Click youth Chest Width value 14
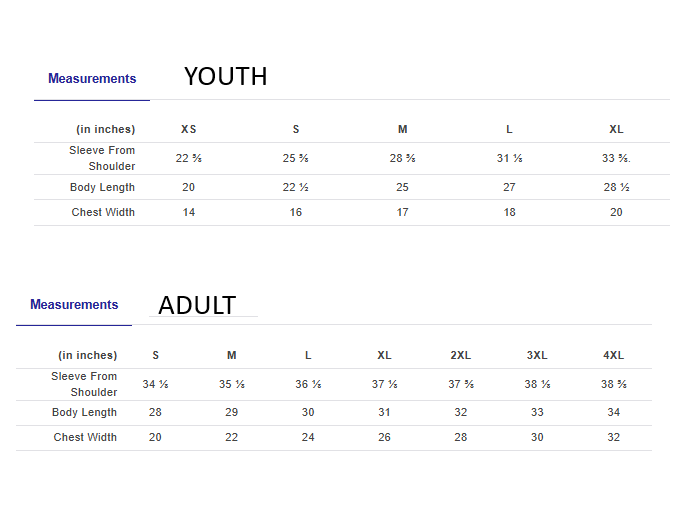This screenshot has height=516, width=699. [189, 213]
